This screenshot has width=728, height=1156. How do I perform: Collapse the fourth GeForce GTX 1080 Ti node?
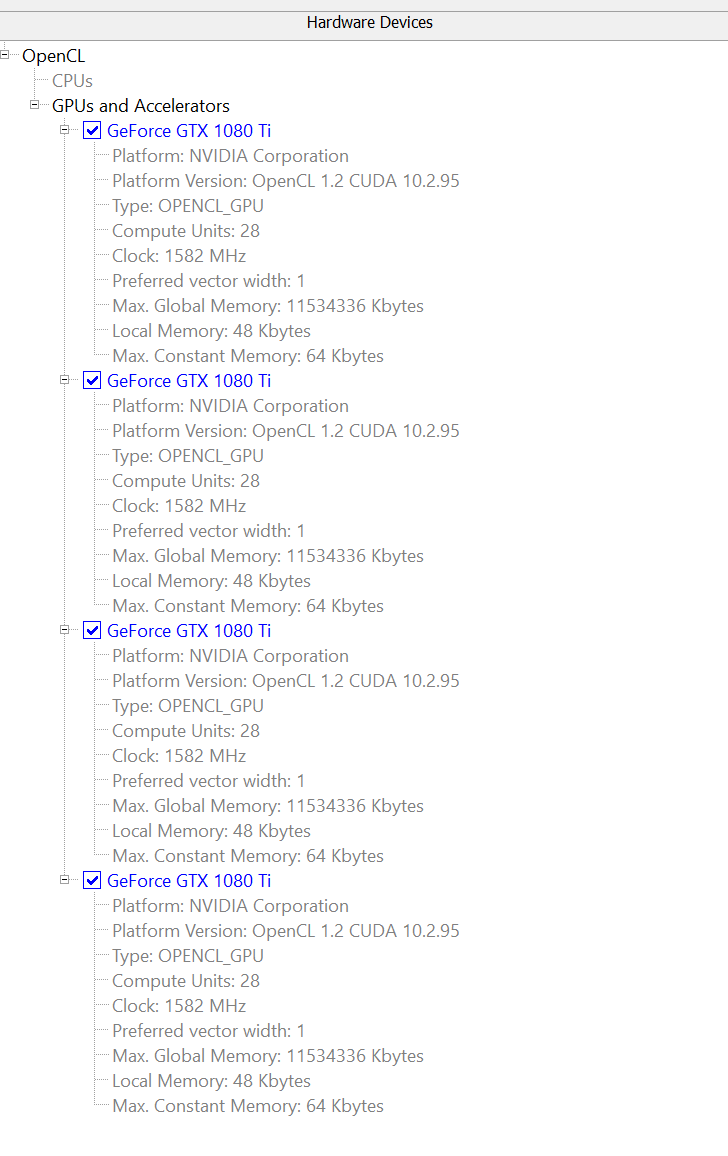click(x=65, y=880)
